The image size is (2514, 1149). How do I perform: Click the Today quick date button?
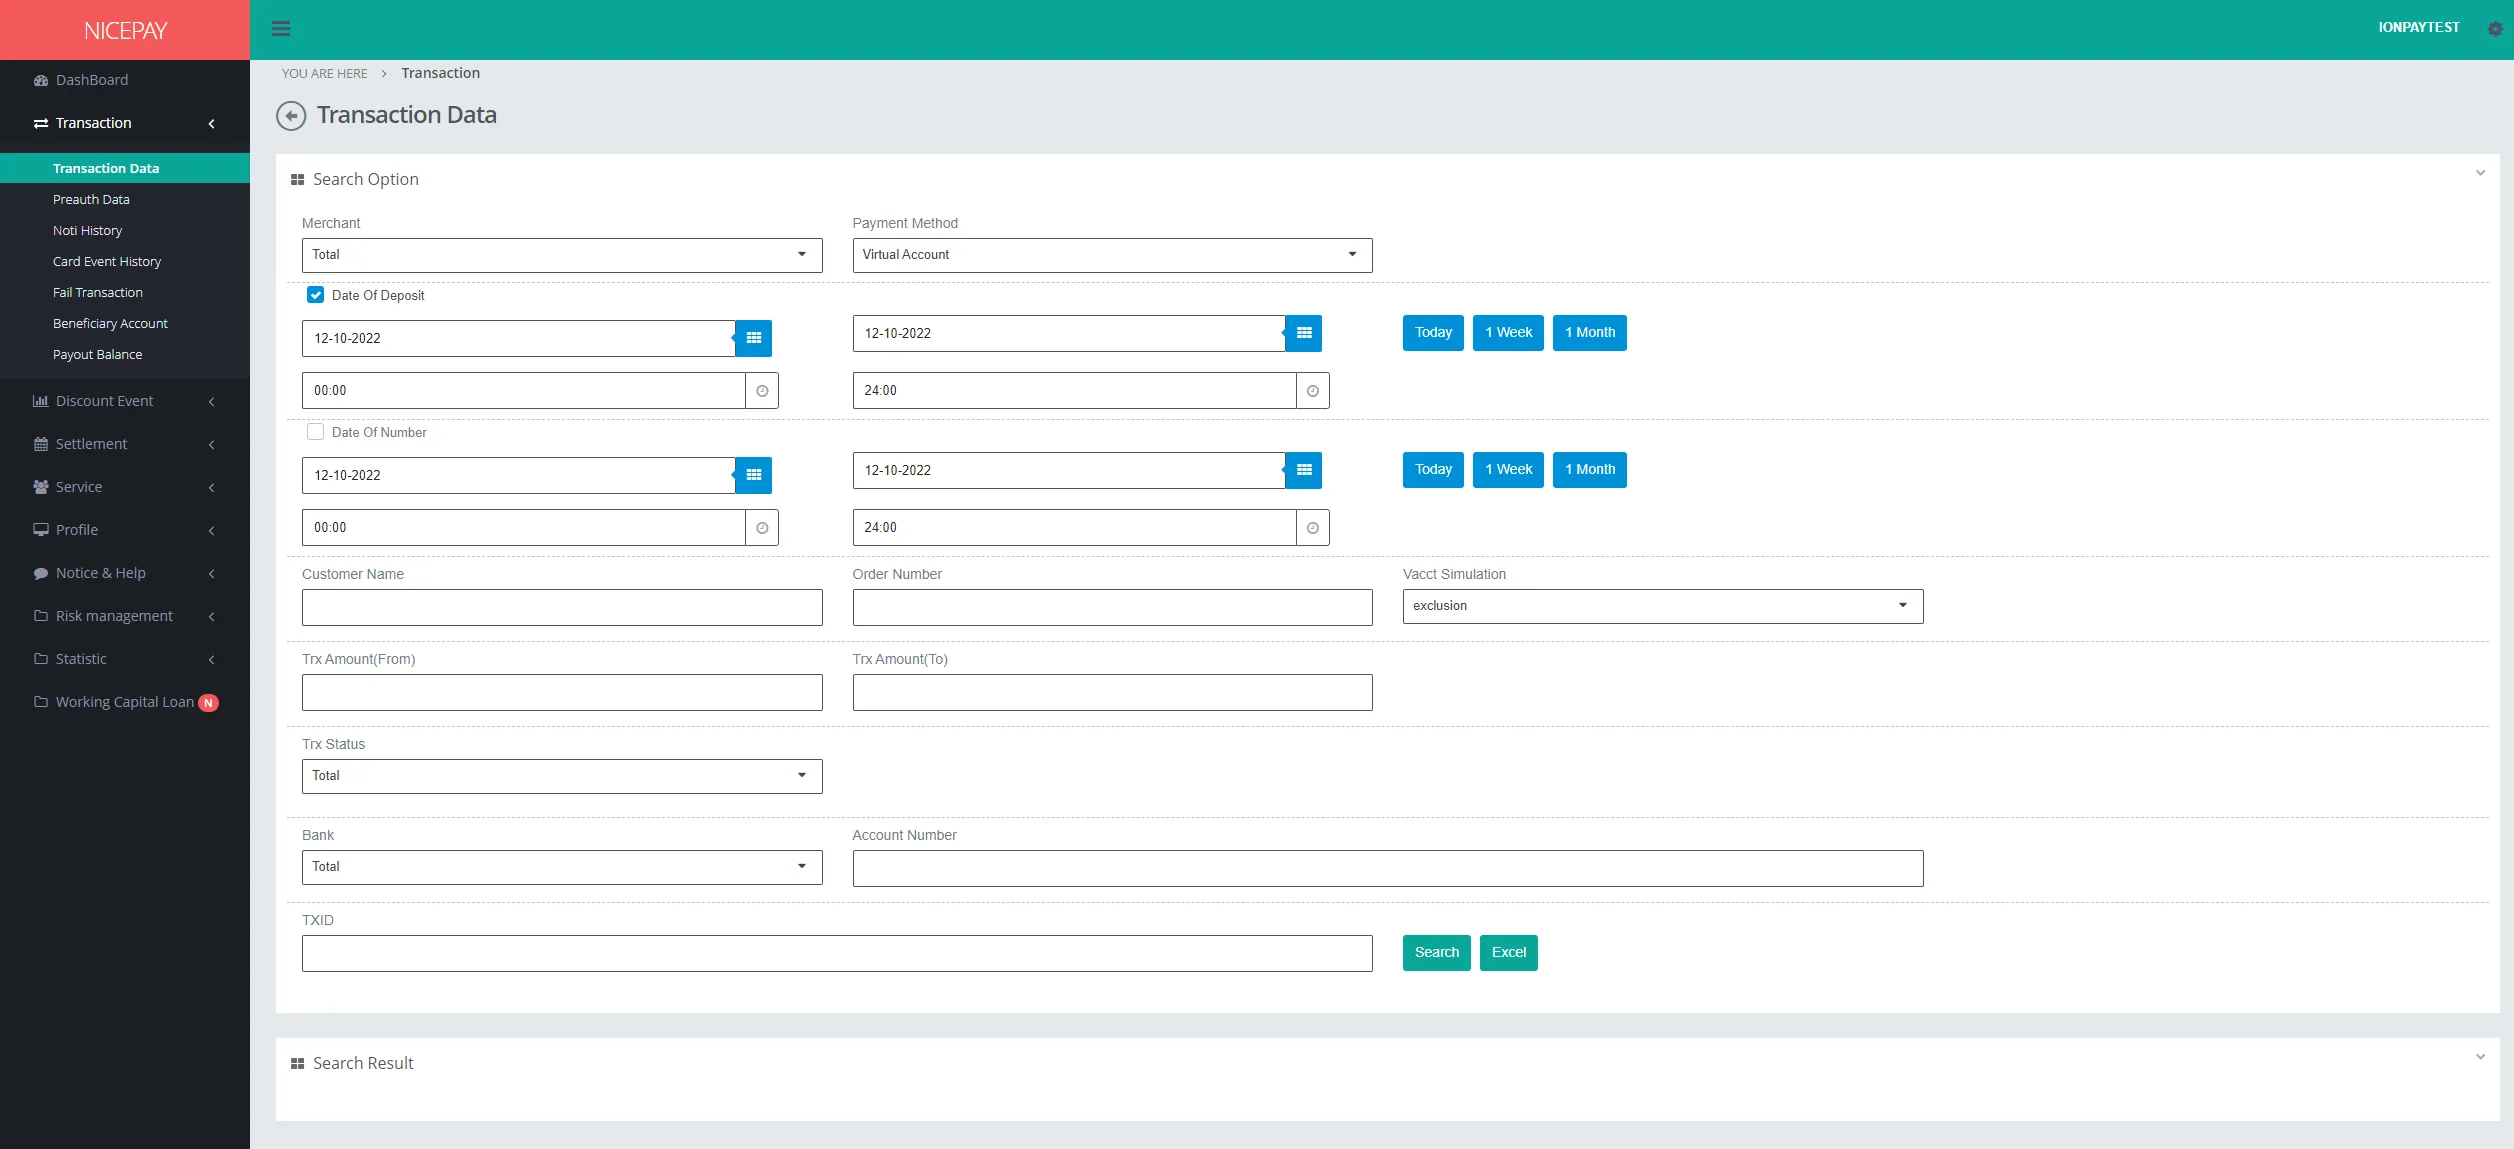click(1432, 332)
